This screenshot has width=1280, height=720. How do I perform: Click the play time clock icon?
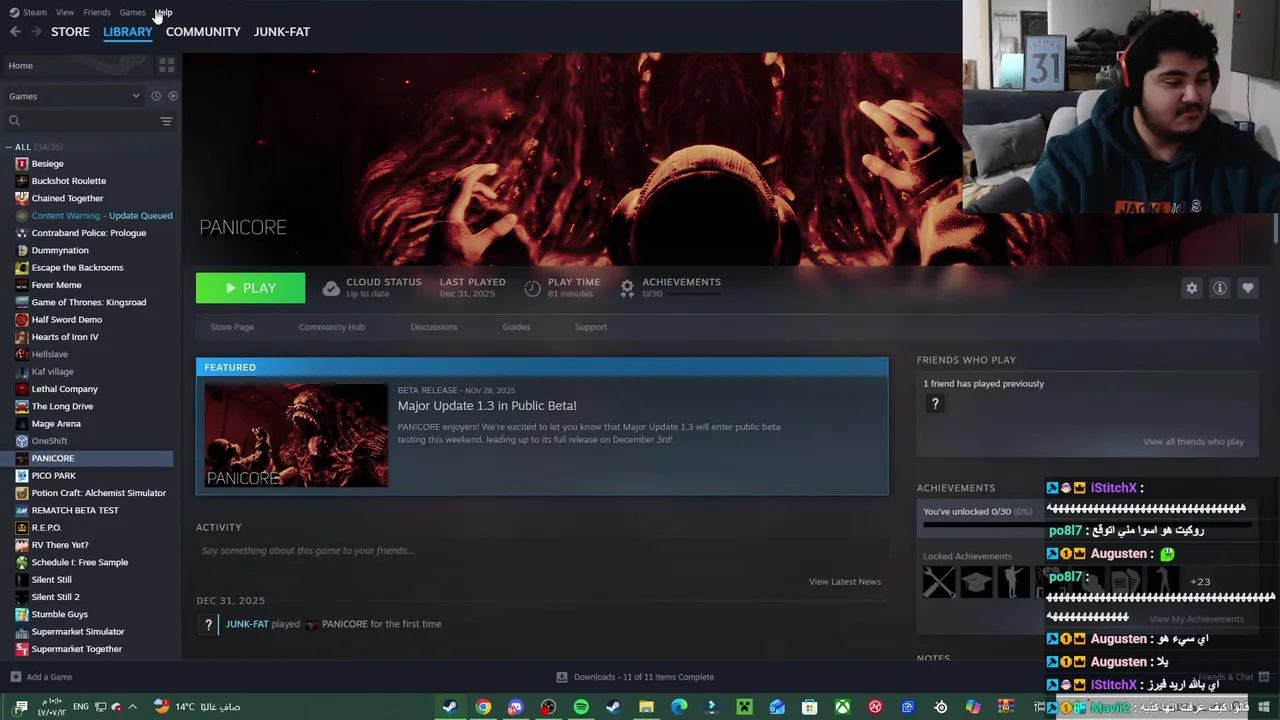point(532,288)
